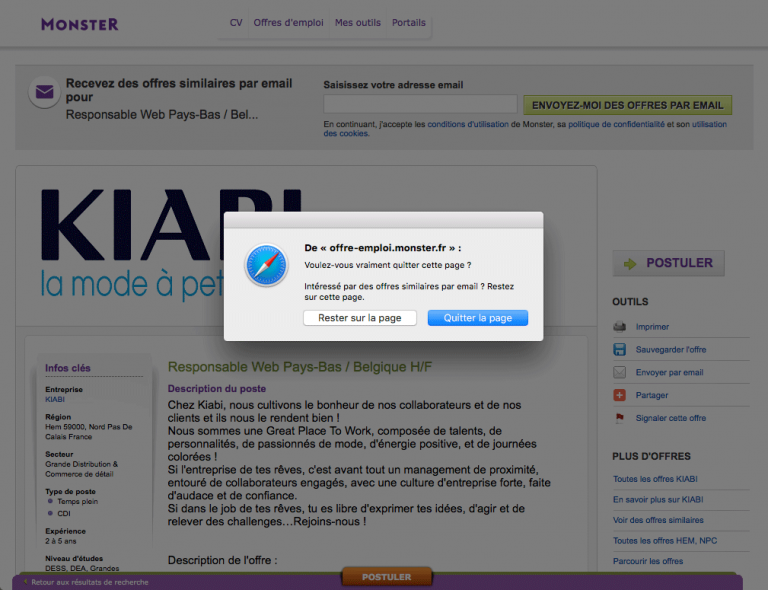
Task: Open politique de confidentialité link
Action: (616, 124)
